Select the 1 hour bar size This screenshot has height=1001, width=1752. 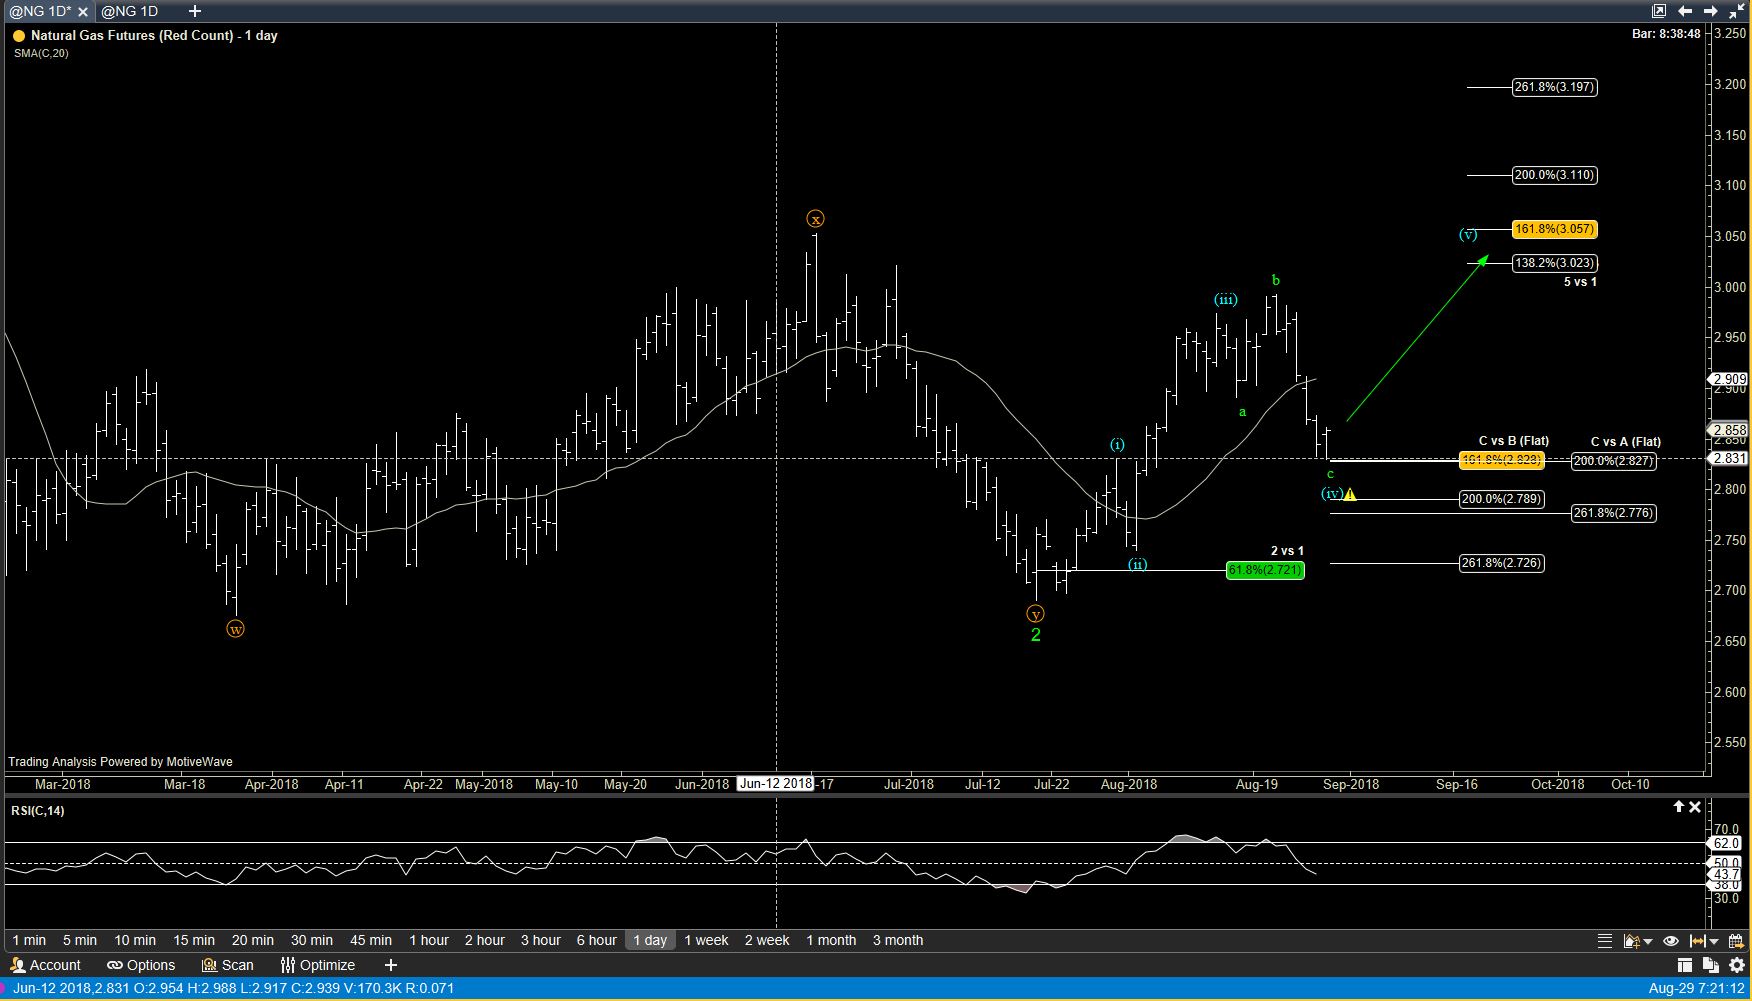click(429, 940)
